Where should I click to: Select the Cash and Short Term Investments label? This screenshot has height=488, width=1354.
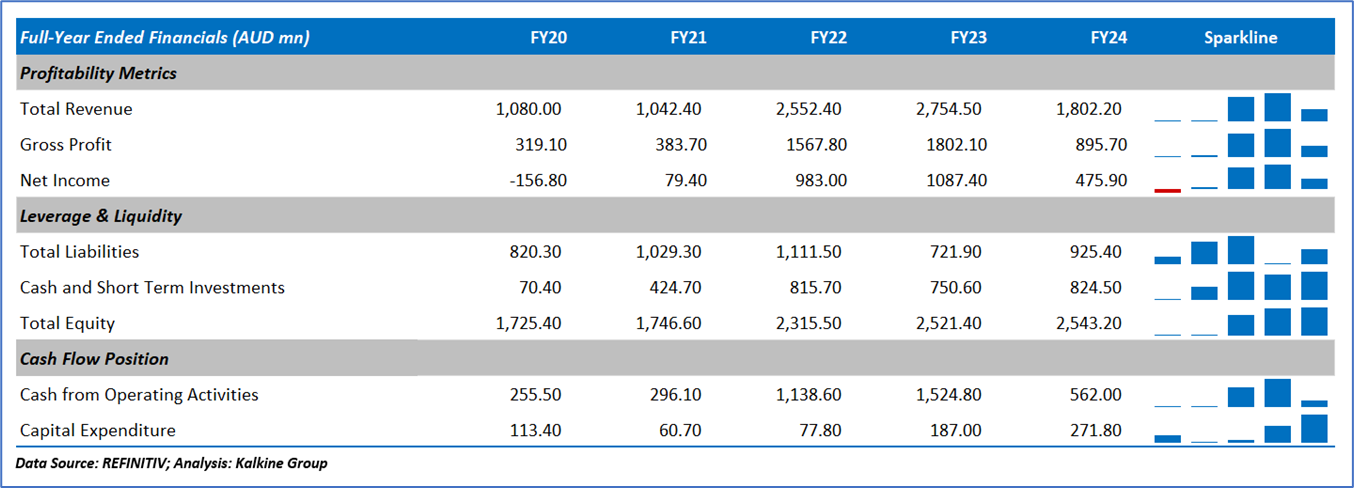152,288
